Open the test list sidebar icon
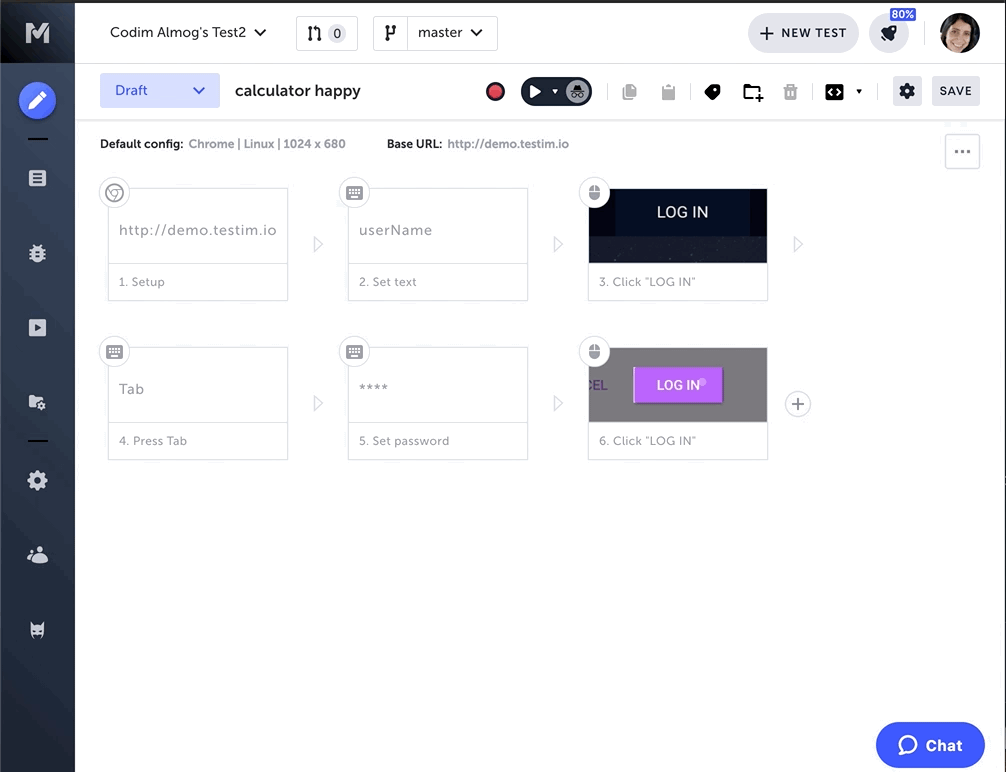This screenshot has height=772, width=1006. coord(37,178)
